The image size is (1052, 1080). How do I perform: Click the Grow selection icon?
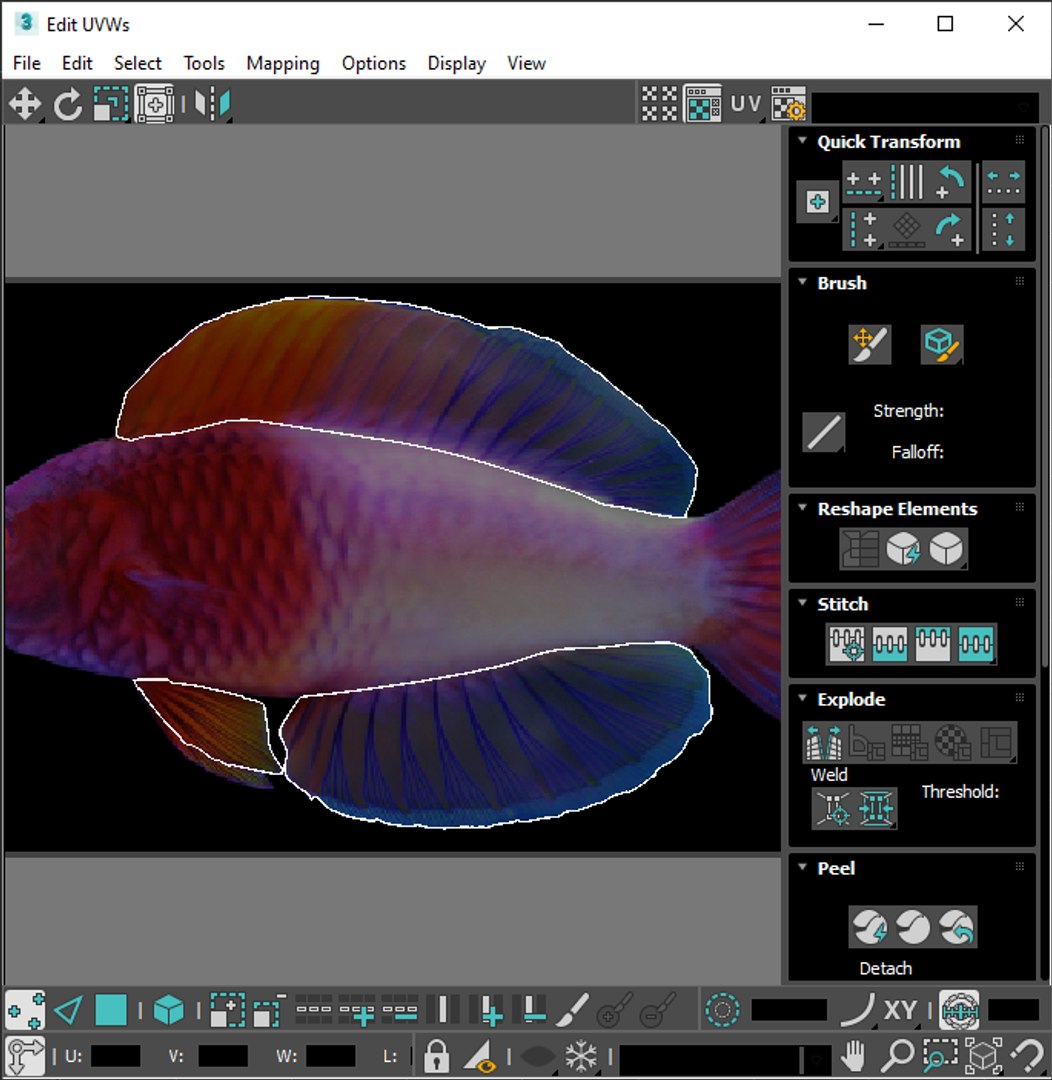click(227, 1010)
